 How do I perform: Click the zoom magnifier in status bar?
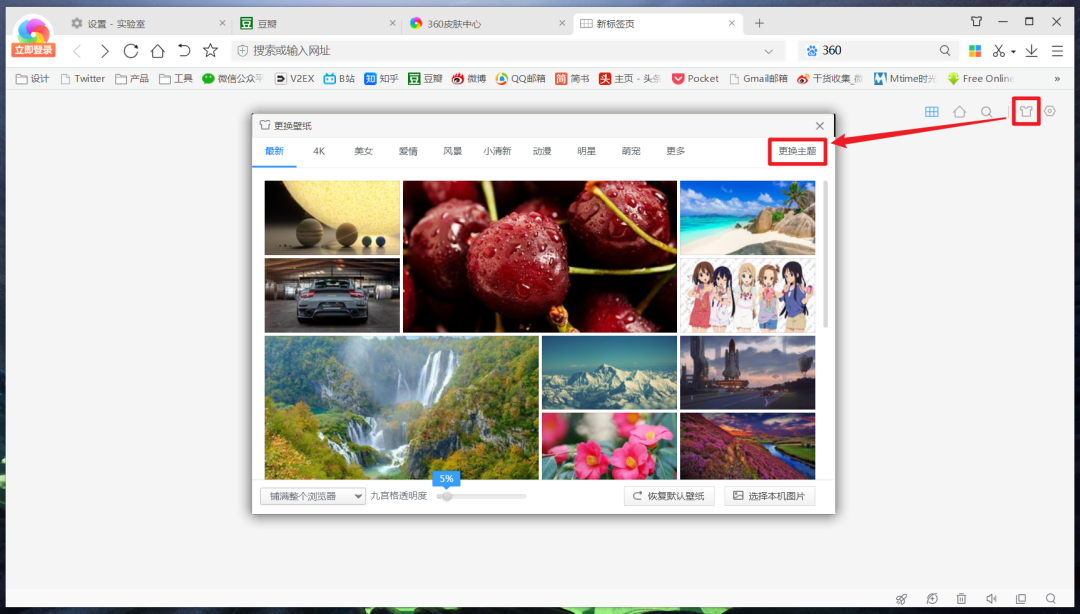coord(1050,599)
